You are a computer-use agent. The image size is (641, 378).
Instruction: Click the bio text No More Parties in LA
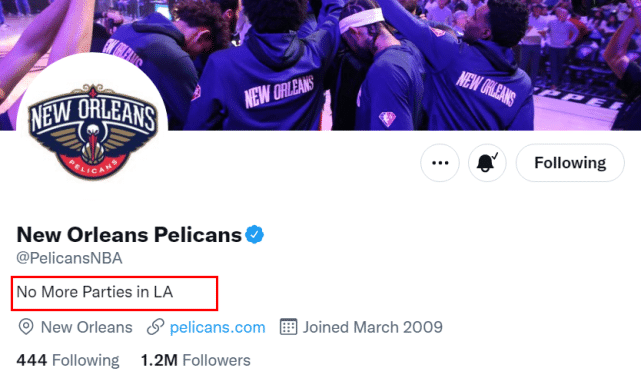(x=95, y=292)
